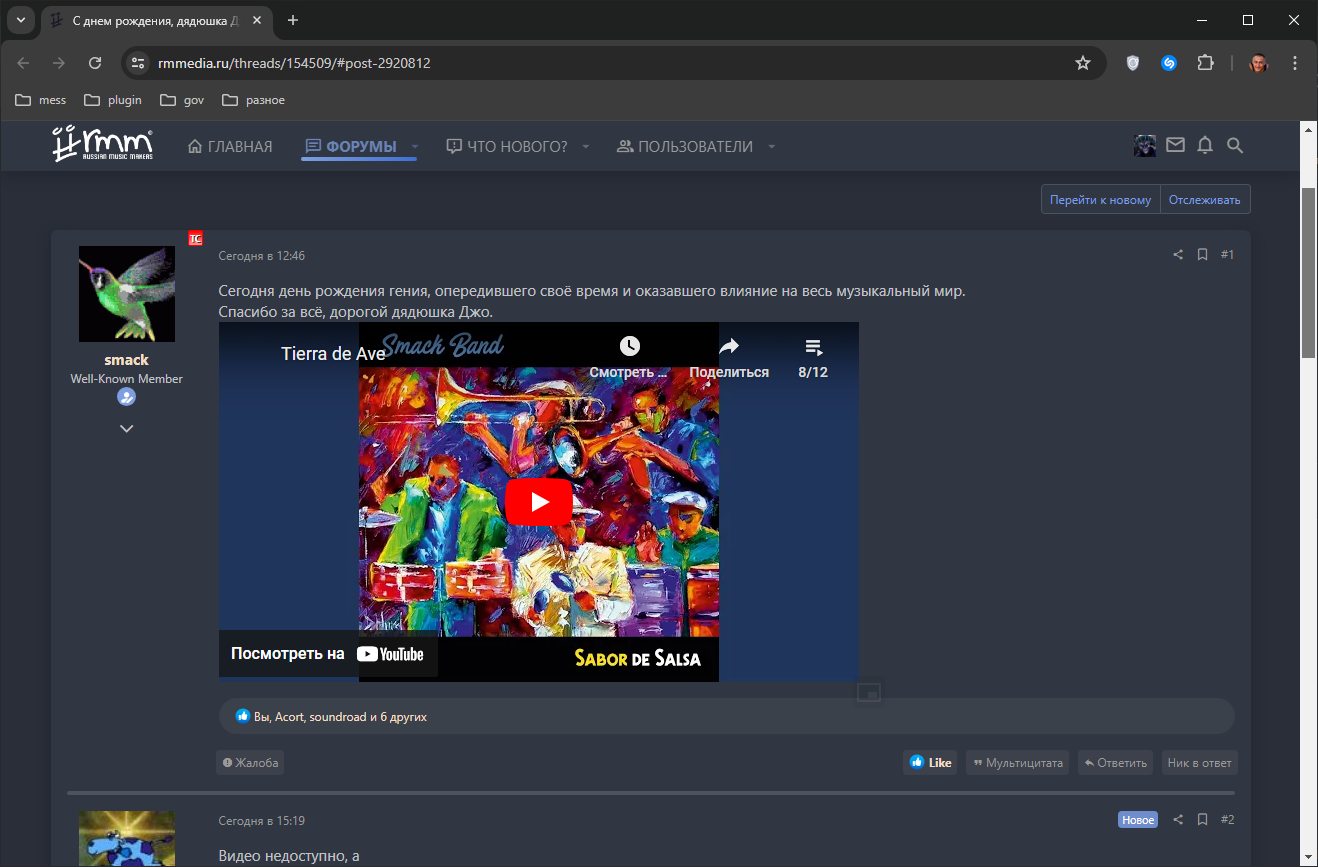Open smack's username profile link
This screenshot has width=1318, height=867.
(127, 360)
